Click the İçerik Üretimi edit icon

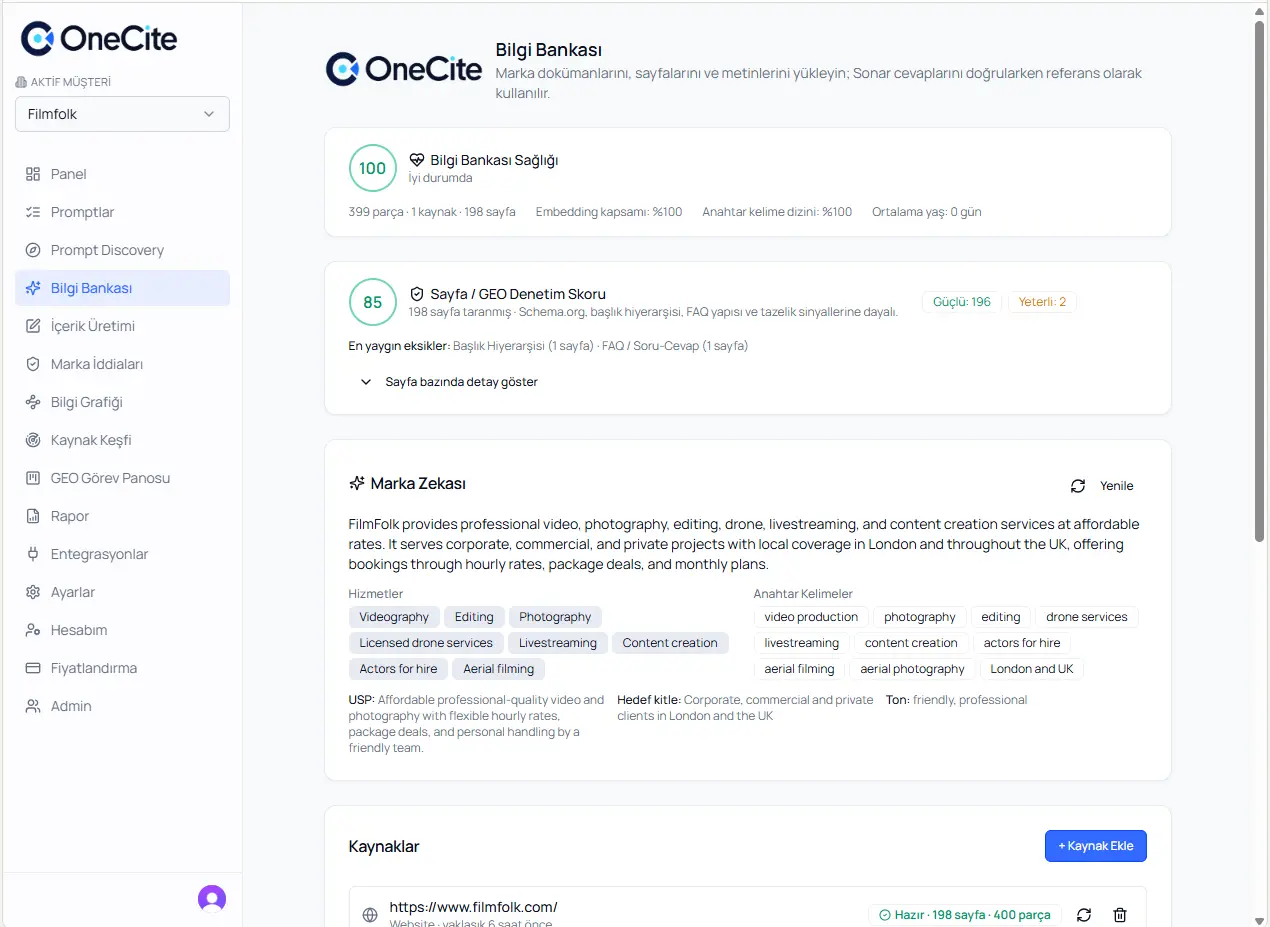(33, 326)
